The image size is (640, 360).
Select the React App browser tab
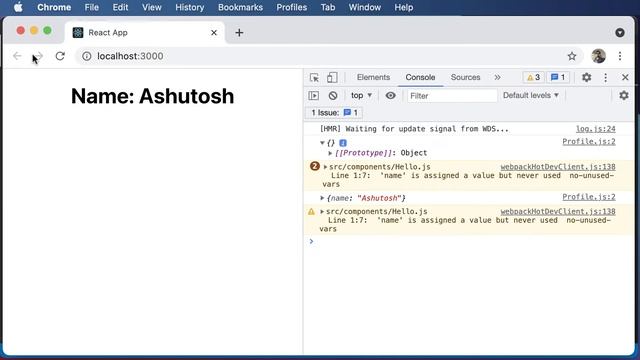point(144,33)
